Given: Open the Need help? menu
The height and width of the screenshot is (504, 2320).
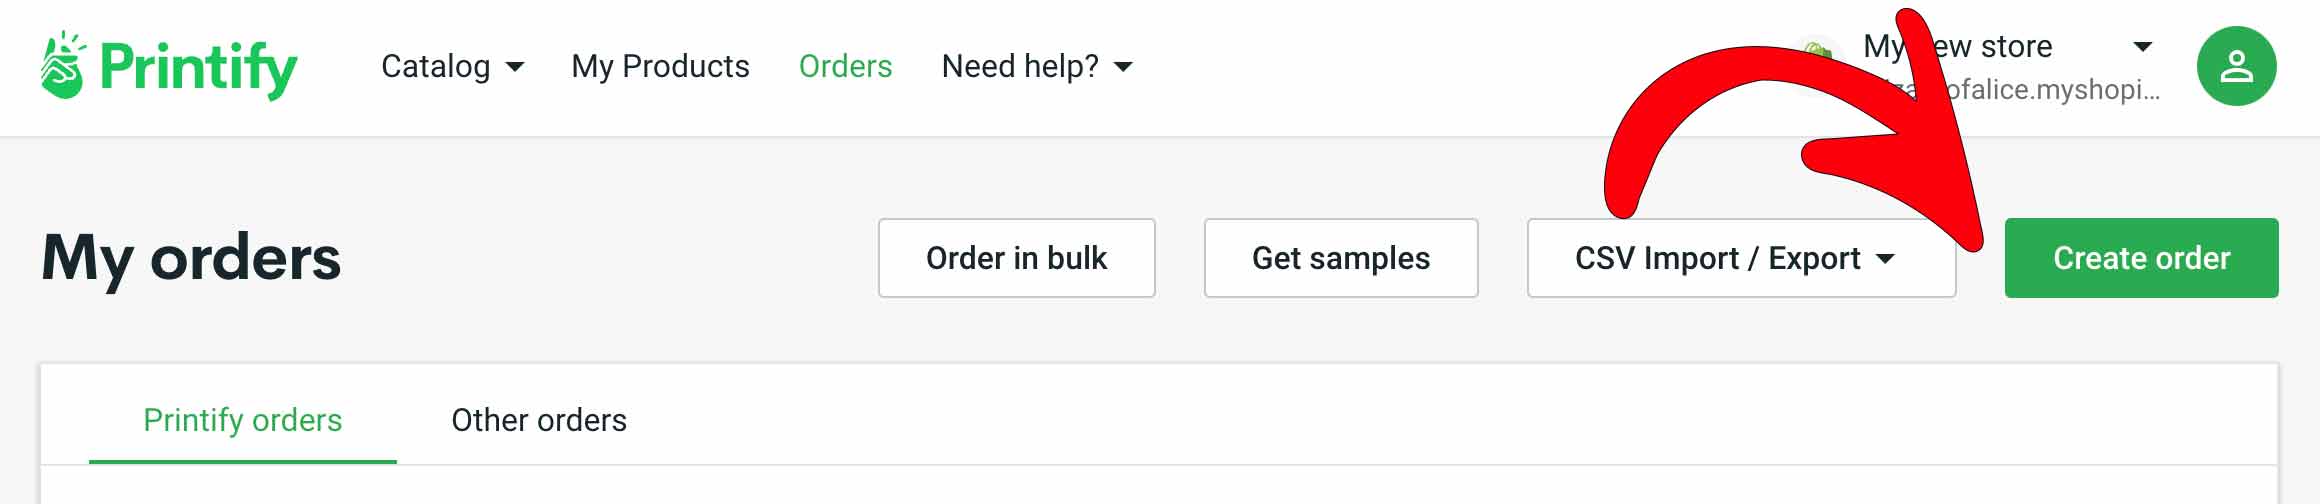Looking at the screenshot, I should click(x=1020, y=66).
